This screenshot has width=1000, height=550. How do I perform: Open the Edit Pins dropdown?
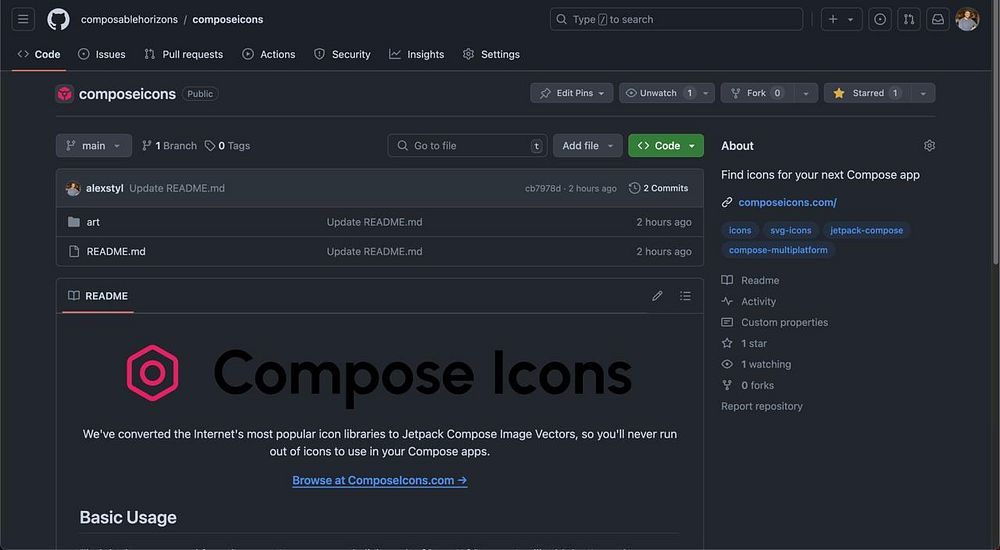[571, 93]
